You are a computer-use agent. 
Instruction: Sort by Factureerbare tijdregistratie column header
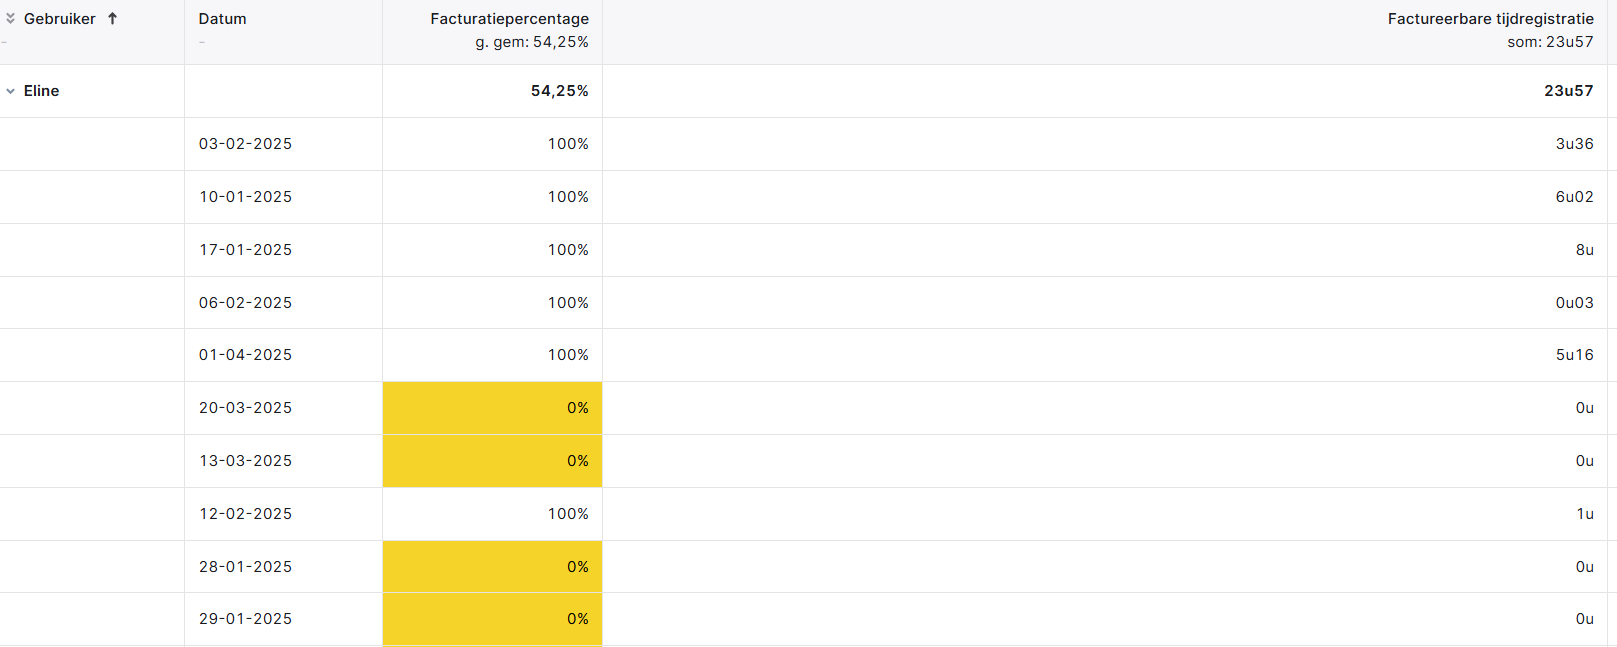click(1490, 18)
